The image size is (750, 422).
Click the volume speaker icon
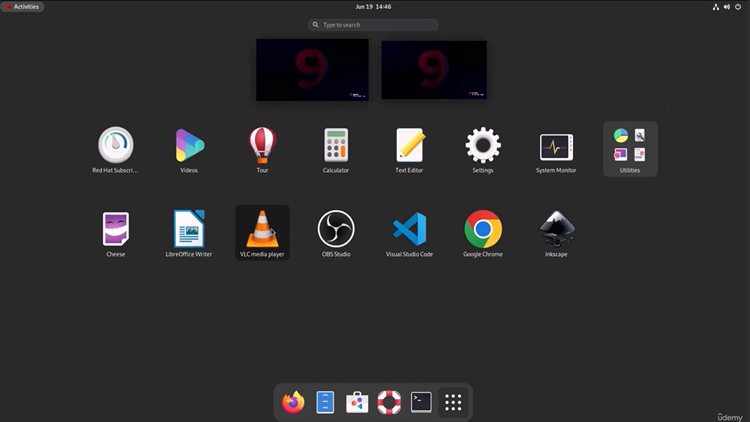point(727,7)
